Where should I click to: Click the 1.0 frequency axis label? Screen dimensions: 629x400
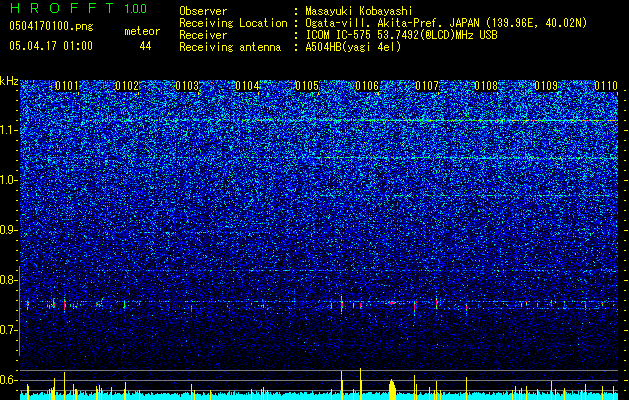tap(8, 180)
